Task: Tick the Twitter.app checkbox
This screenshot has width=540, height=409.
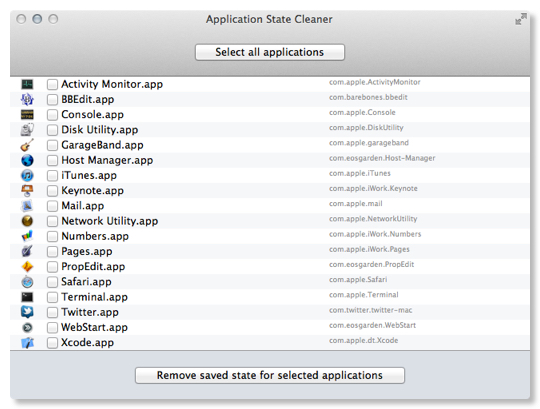Action: (x=52, y=312)
